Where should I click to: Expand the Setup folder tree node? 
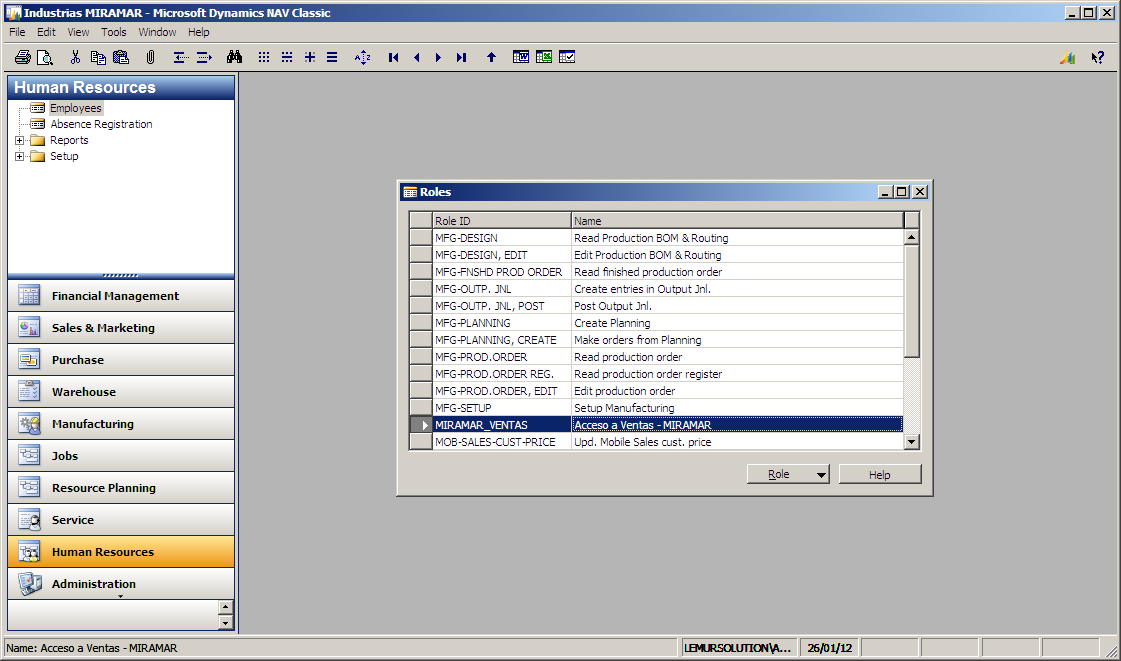coord(19,156)
